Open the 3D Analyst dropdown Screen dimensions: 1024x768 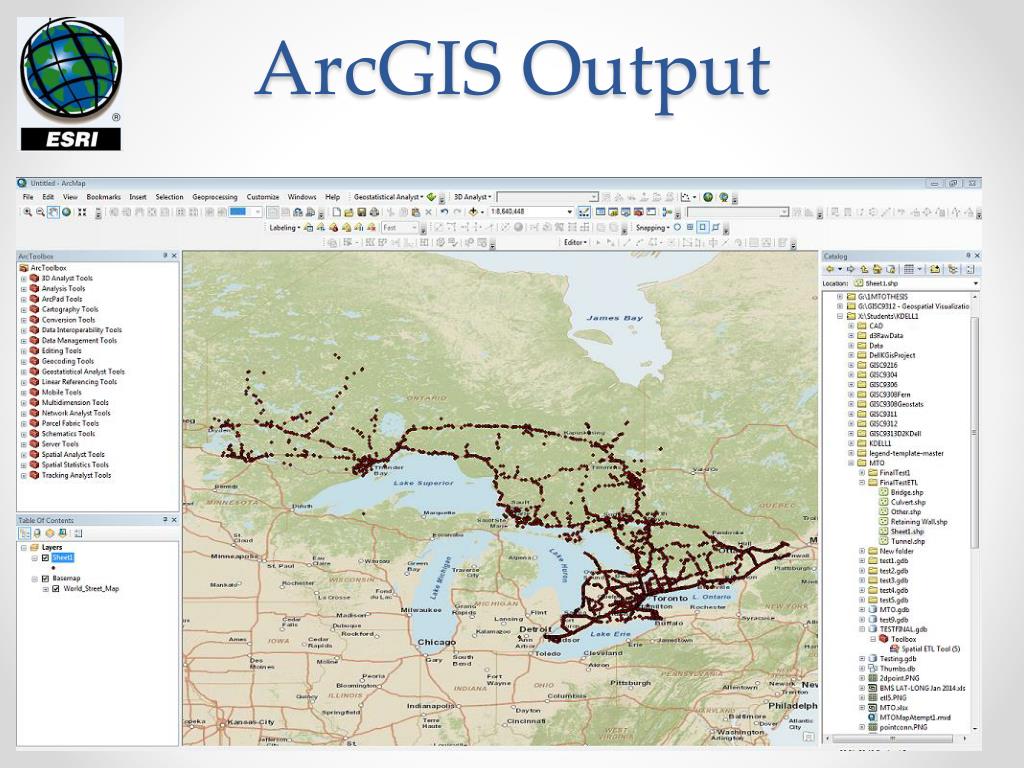(473, 197)
